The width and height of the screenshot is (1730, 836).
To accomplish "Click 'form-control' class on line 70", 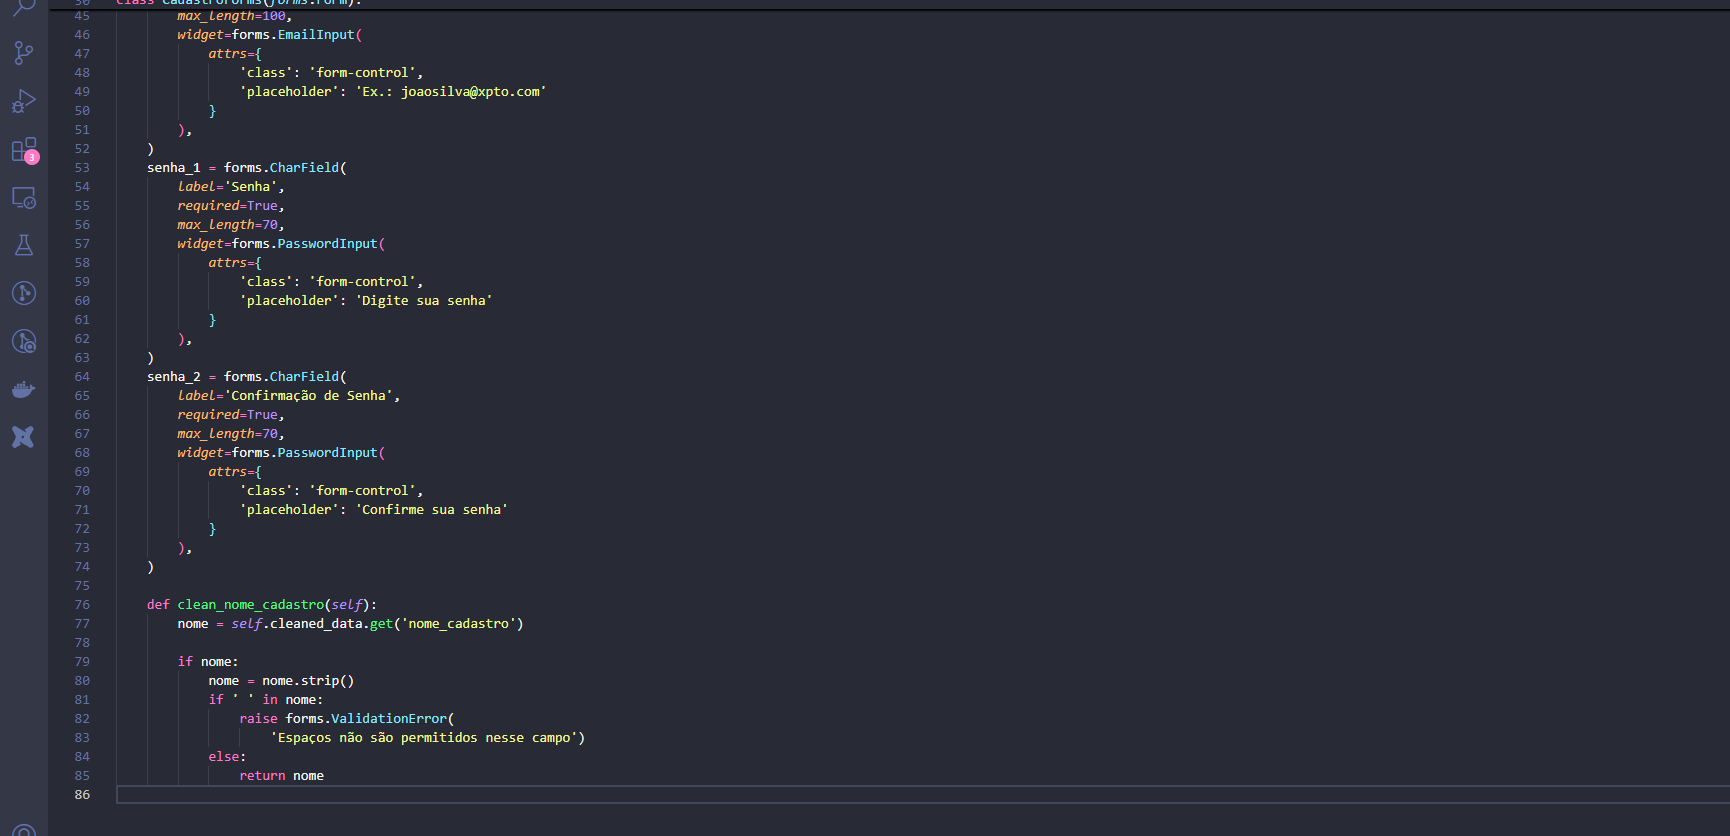I will [x=362, y=491].
